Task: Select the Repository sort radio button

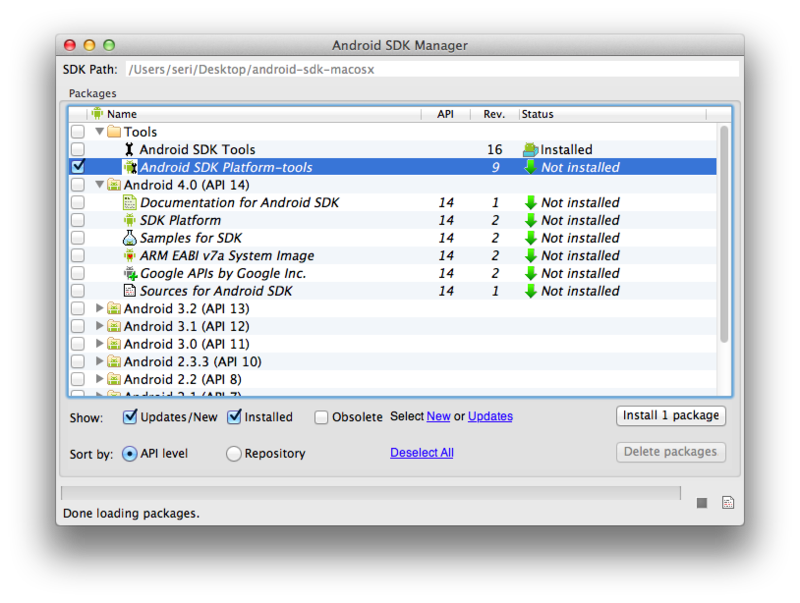Action: [234, 454]
